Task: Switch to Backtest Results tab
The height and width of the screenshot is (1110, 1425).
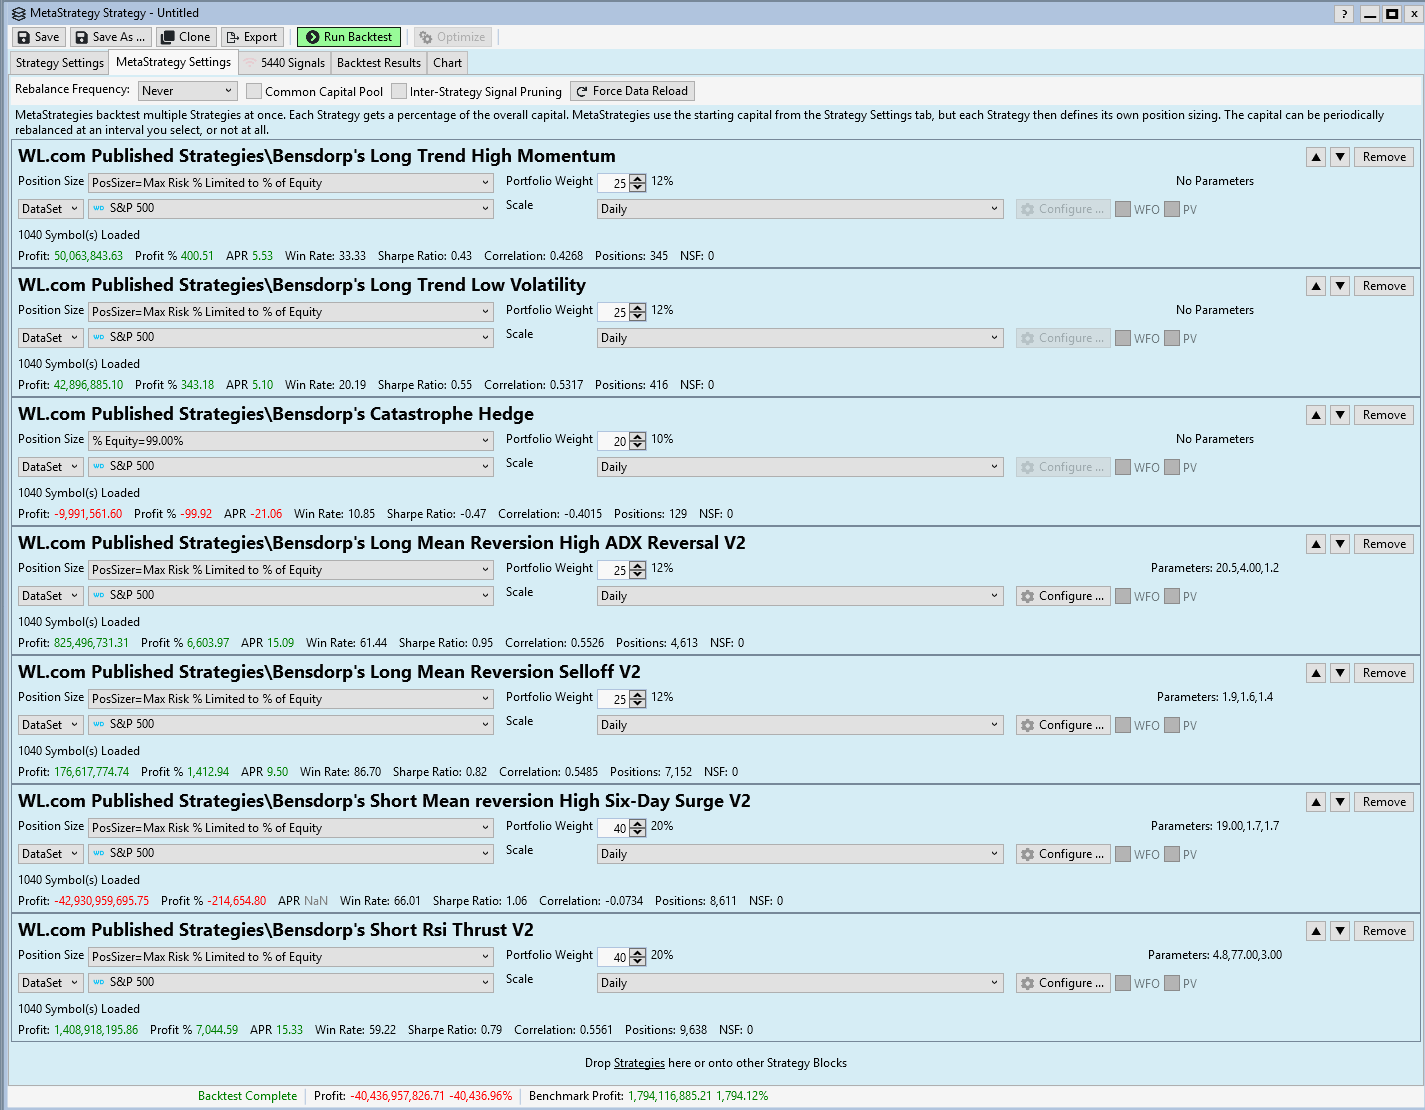Action: [378, 63]
